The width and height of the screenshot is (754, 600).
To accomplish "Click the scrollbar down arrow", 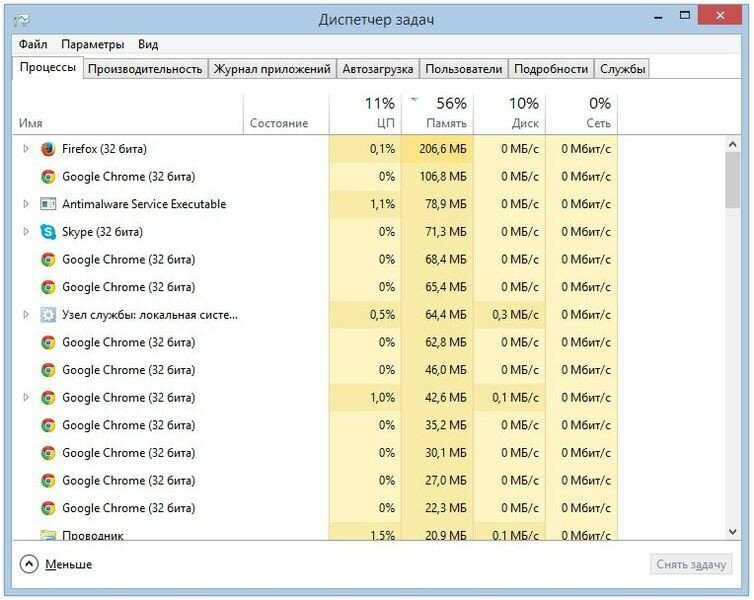I will click(x=732, y=532).
